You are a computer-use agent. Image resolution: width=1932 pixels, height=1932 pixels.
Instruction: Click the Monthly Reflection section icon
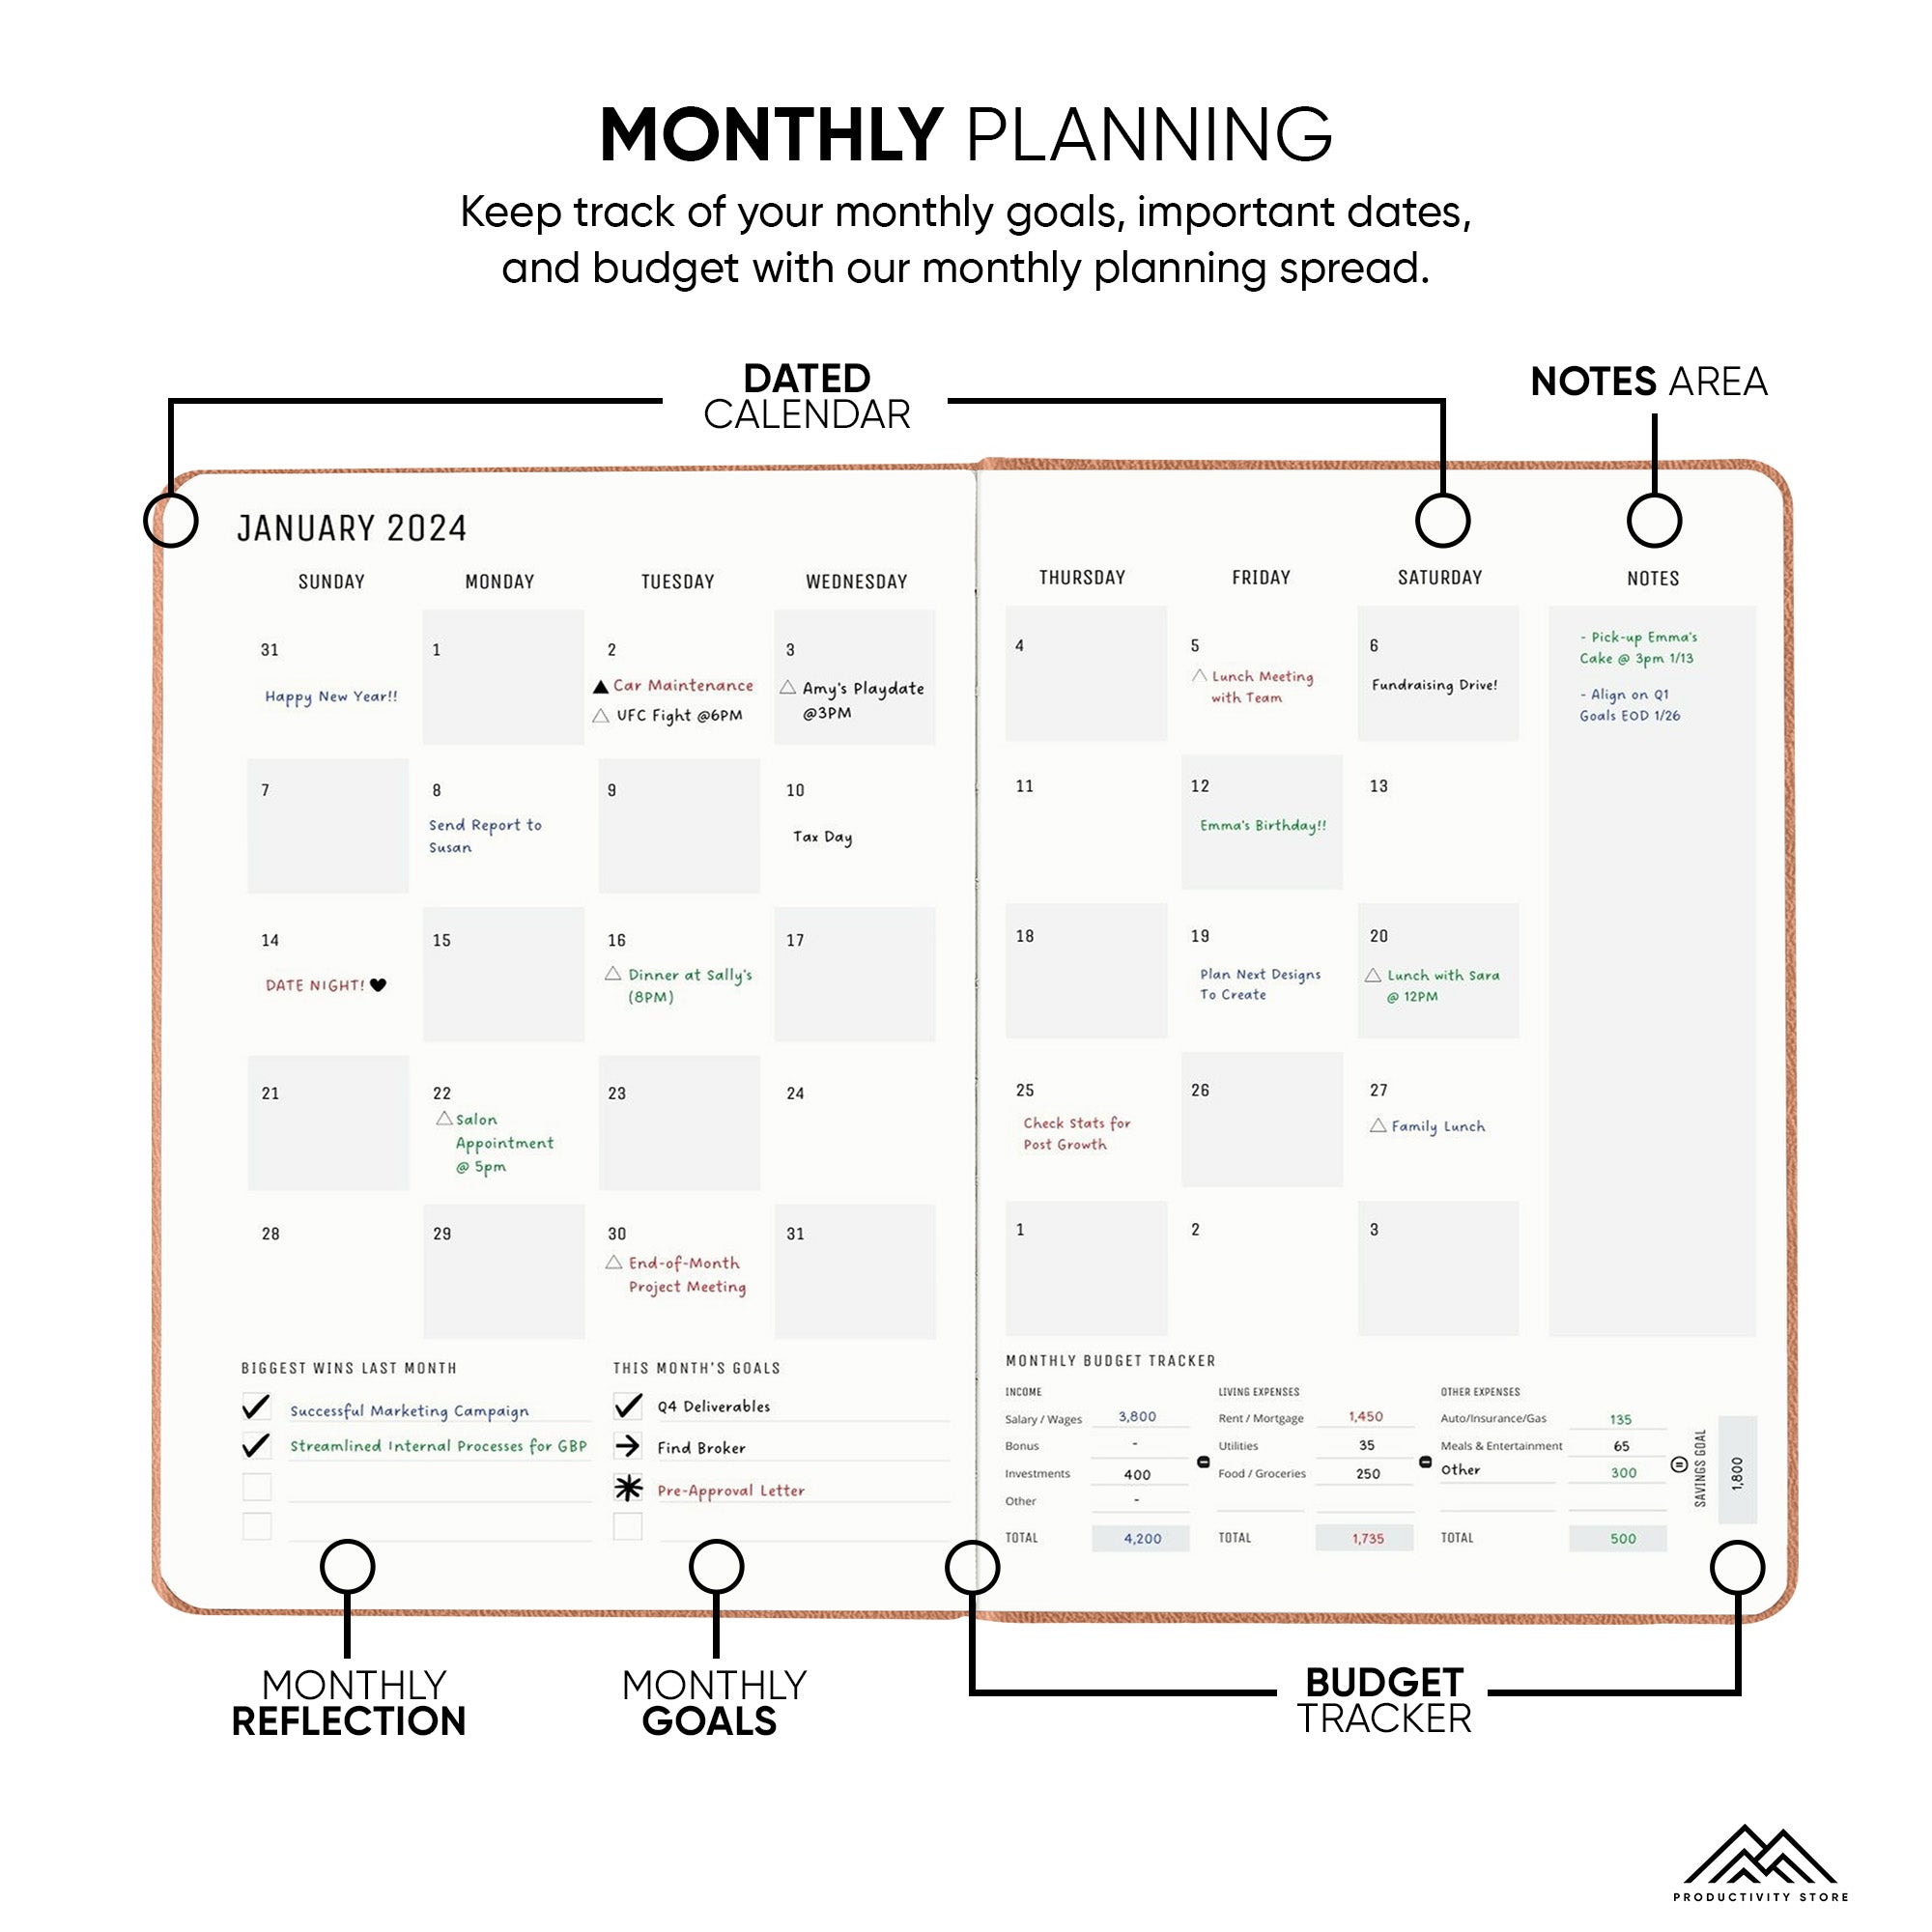[x=336, y=1557]
